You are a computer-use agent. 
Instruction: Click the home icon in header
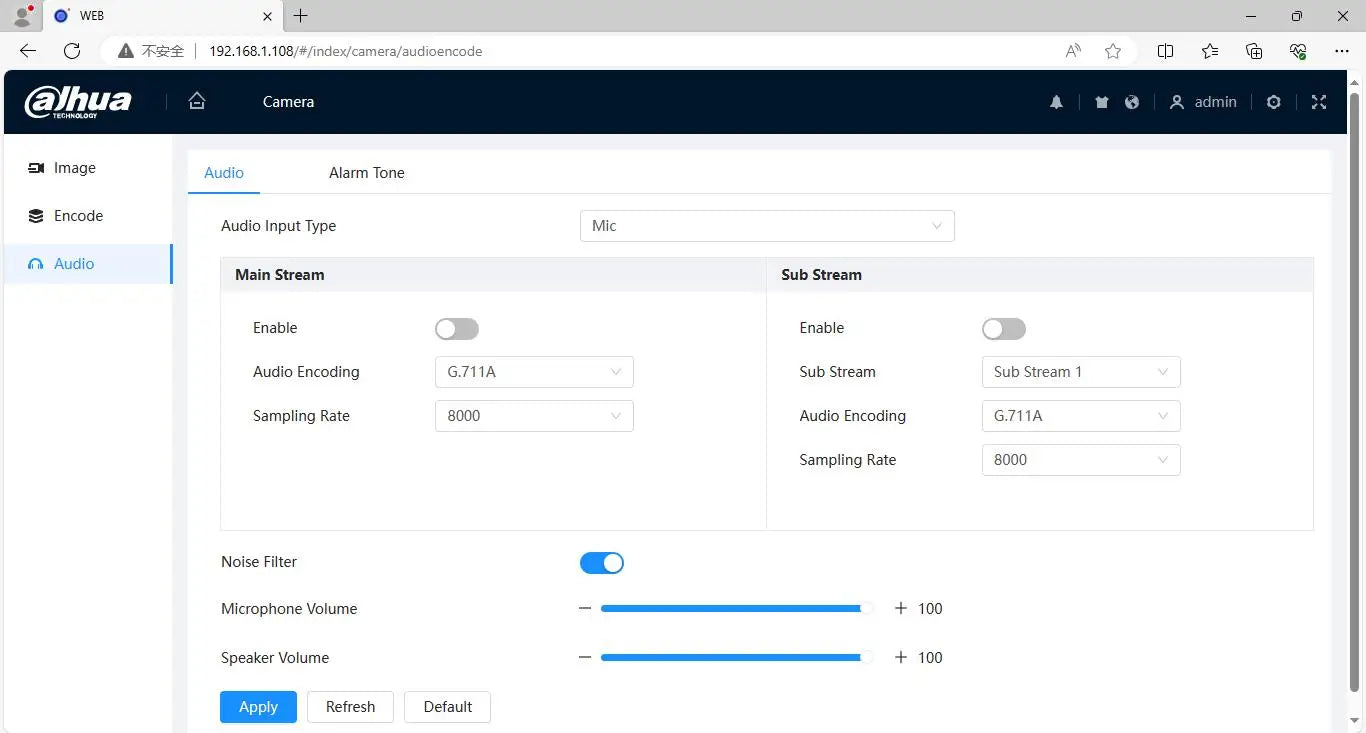(197, 101)
